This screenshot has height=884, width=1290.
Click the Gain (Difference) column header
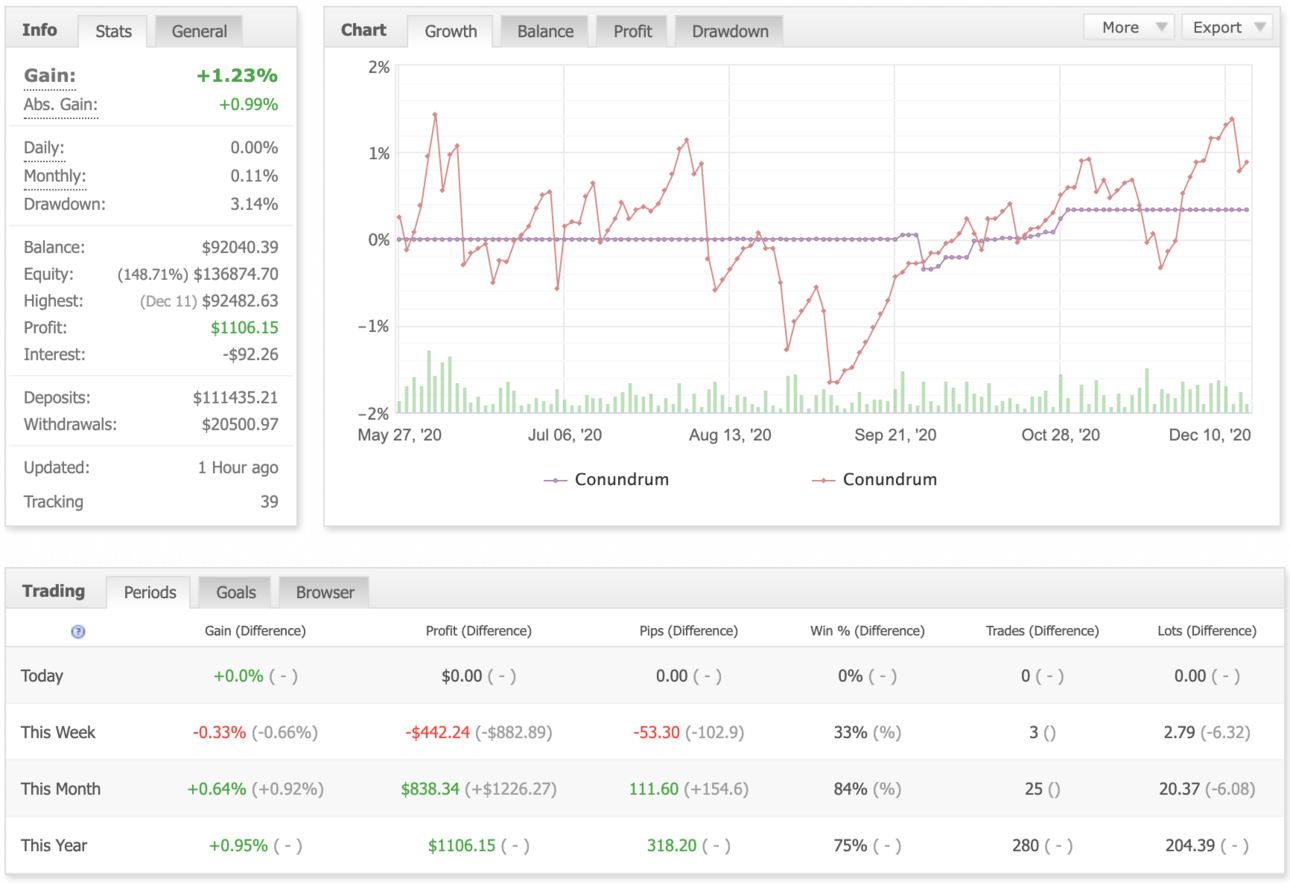[255, 631]
